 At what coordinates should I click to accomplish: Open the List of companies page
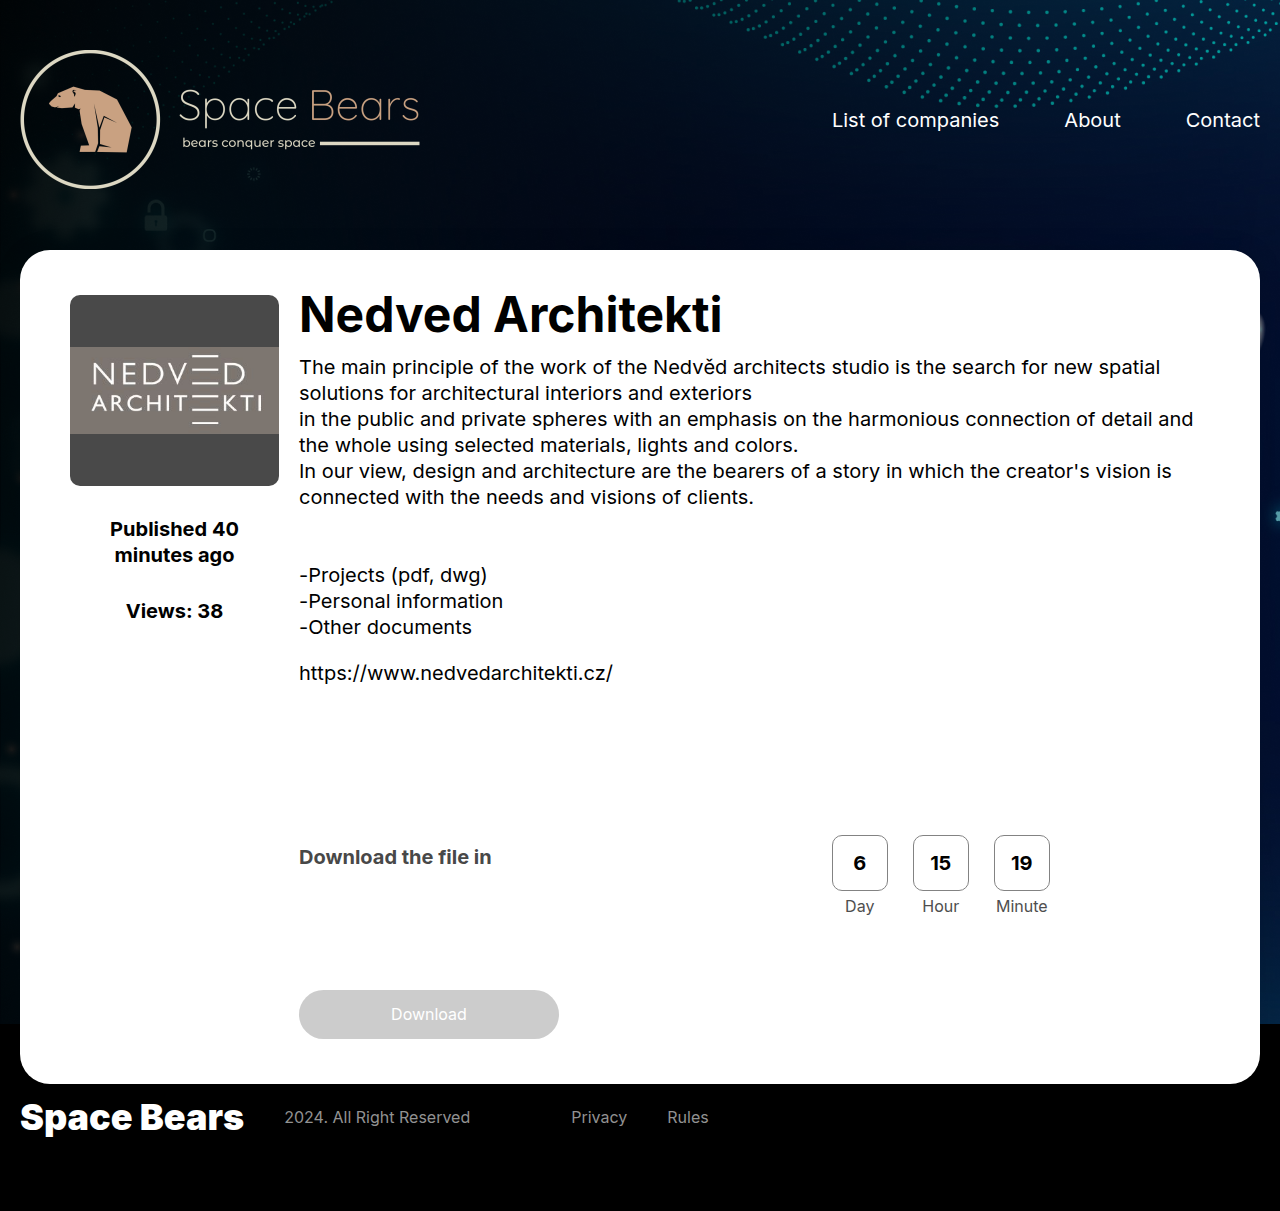(x=915, y=120)
